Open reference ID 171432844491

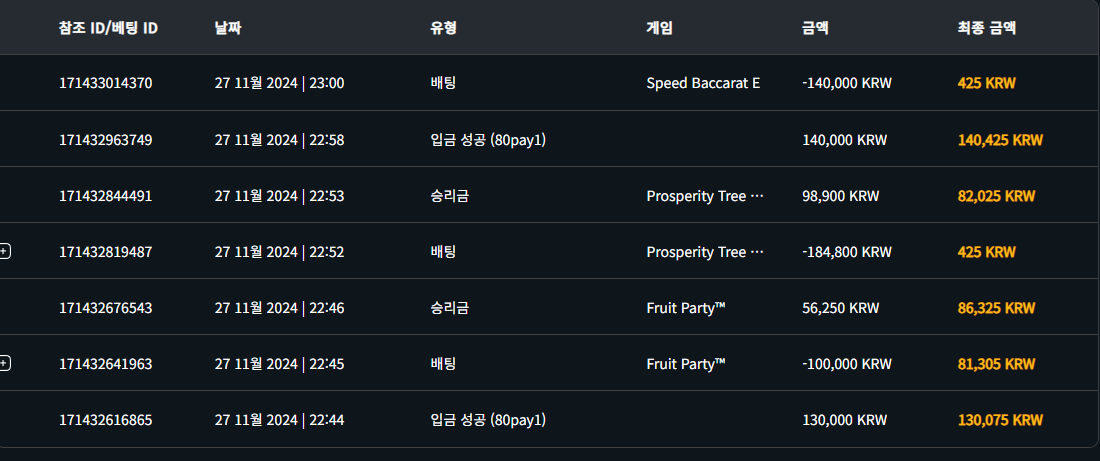coord(105,196)
